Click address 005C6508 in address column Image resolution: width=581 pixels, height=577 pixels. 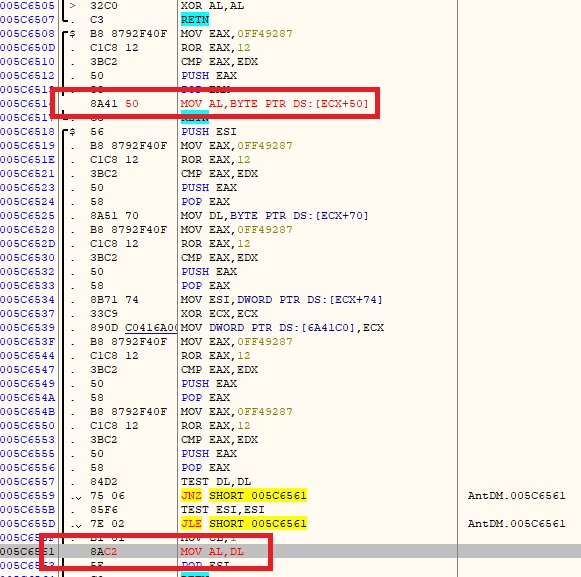(27, 34)
